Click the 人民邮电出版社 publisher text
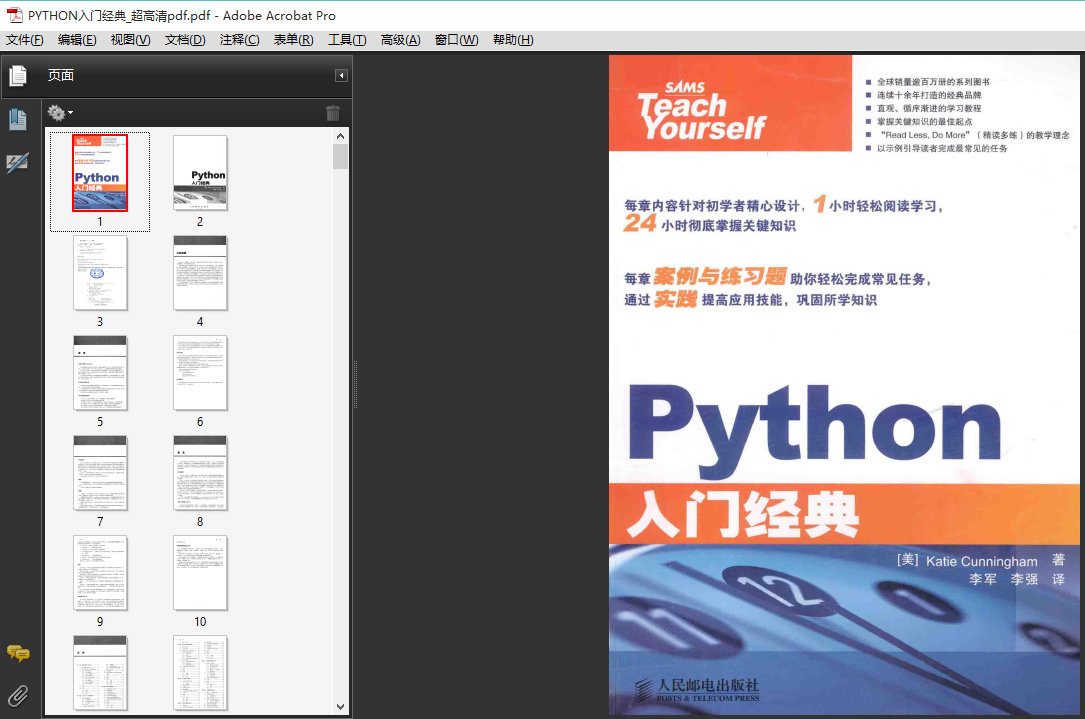 click(x=707, y=685)
